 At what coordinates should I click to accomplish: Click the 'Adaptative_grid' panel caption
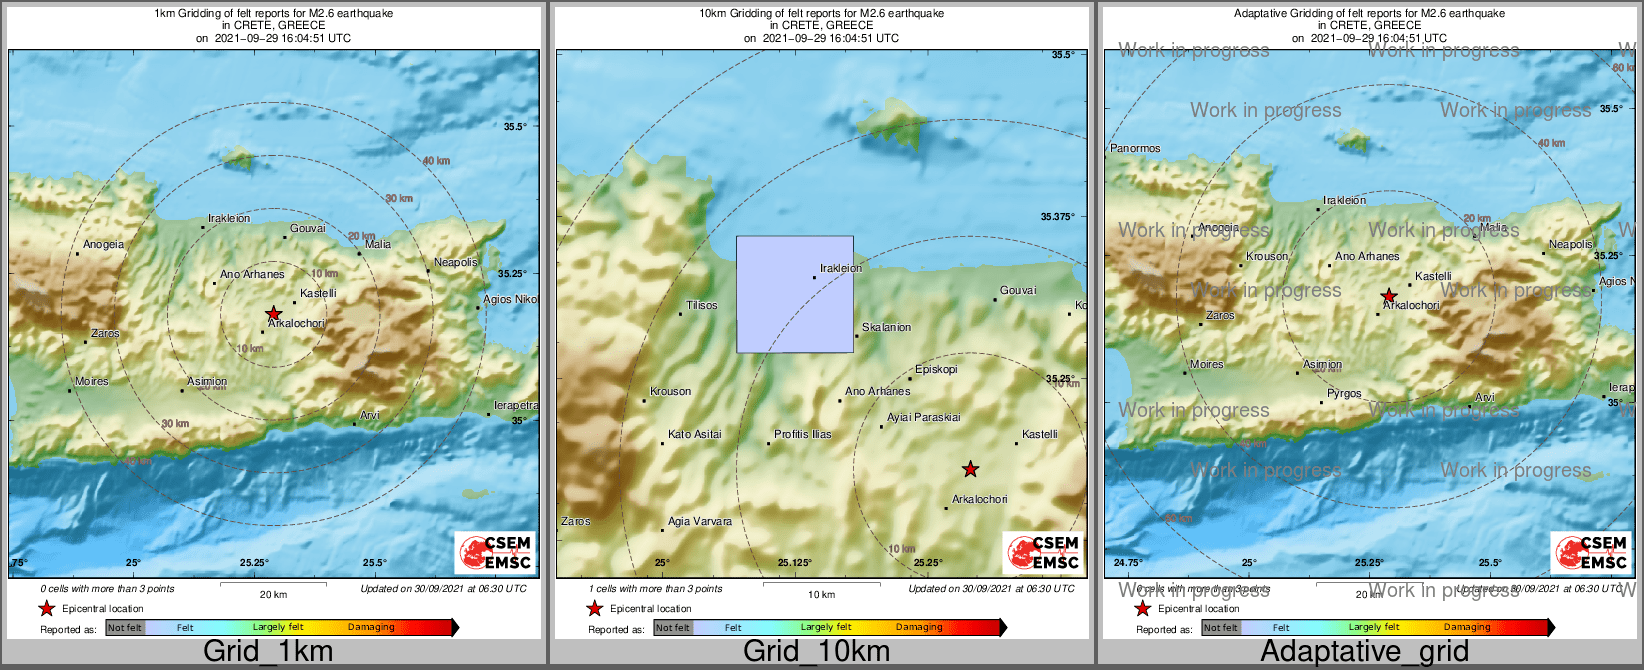[x=1365, y=651]
